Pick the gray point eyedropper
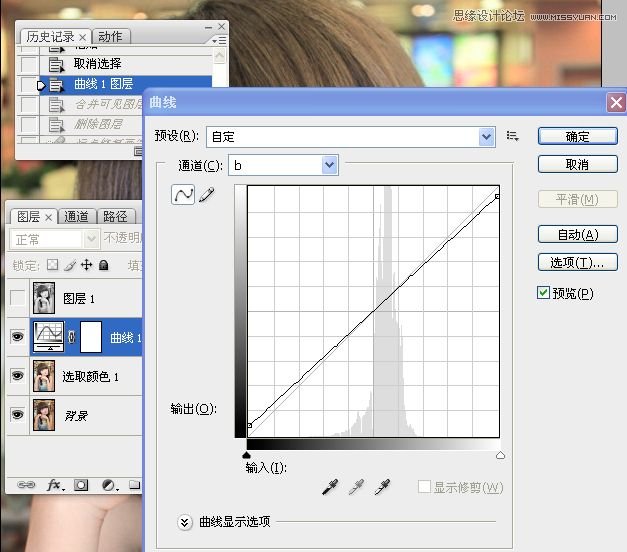627x552 pixels. (x=356, y=487)
